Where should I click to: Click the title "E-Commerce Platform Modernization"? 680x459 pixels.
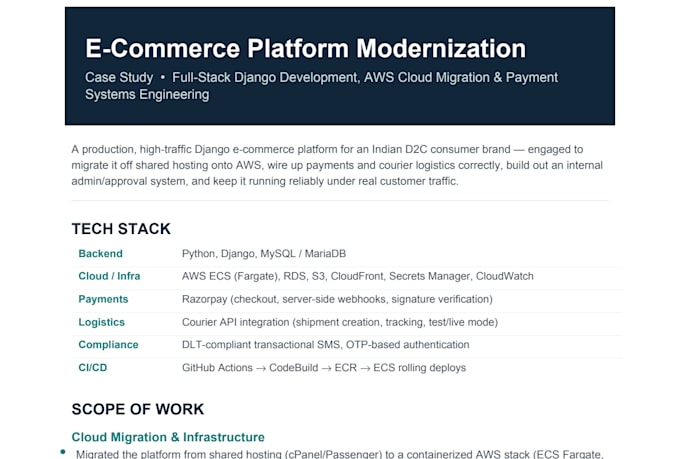[305, 48]
